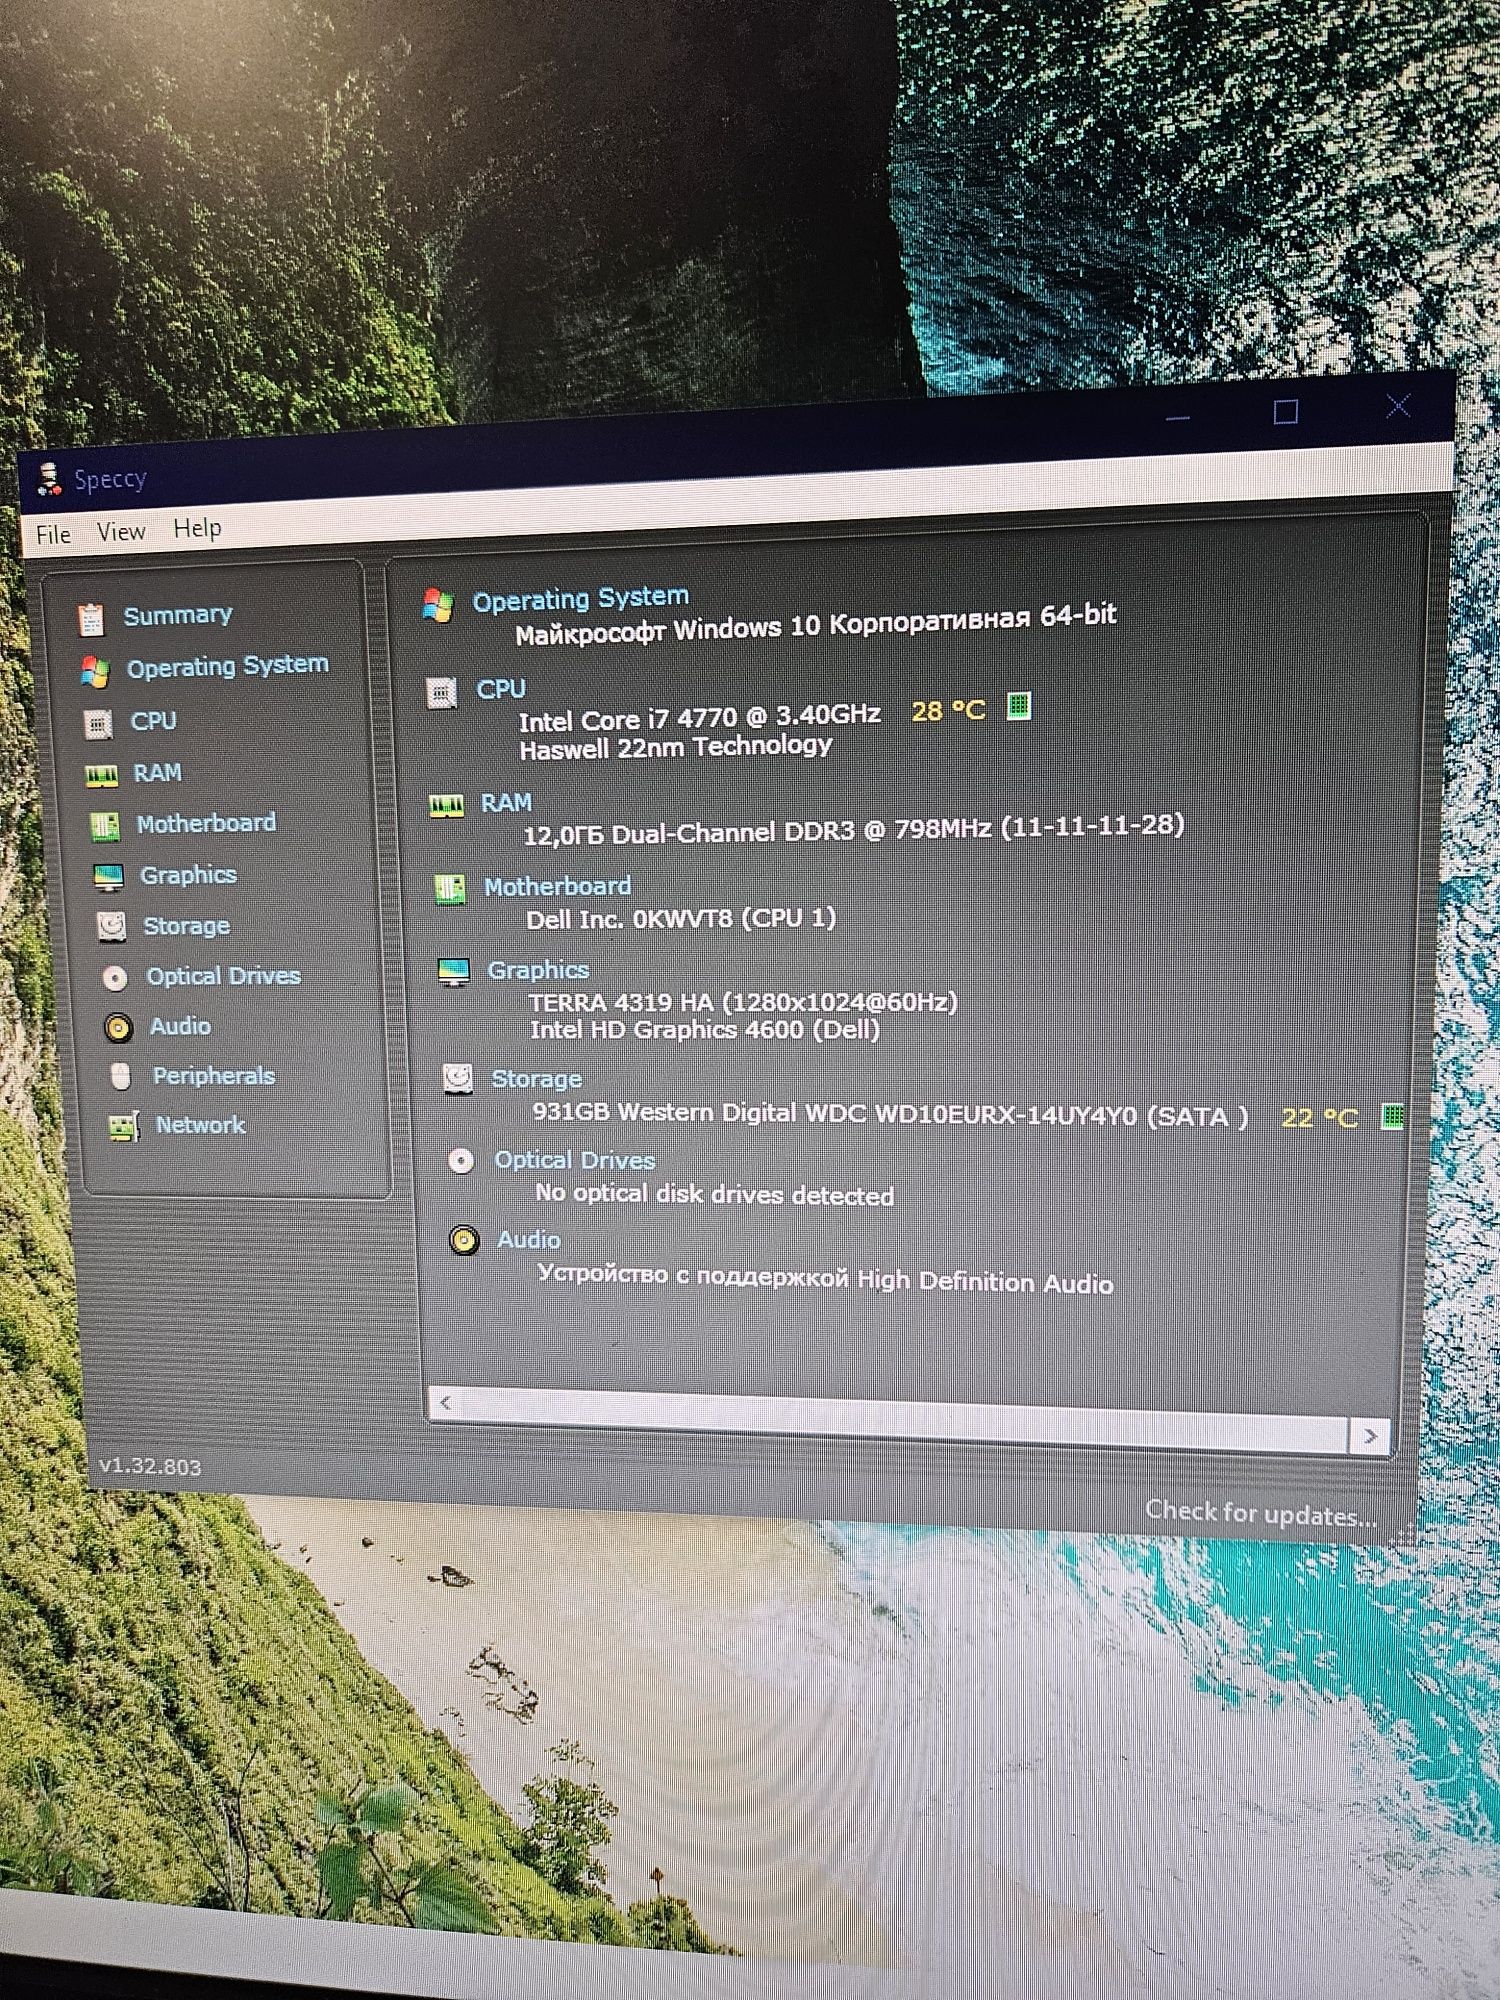Maximize the Speccy window
1500x2000 pixels.
point(1286,412)
